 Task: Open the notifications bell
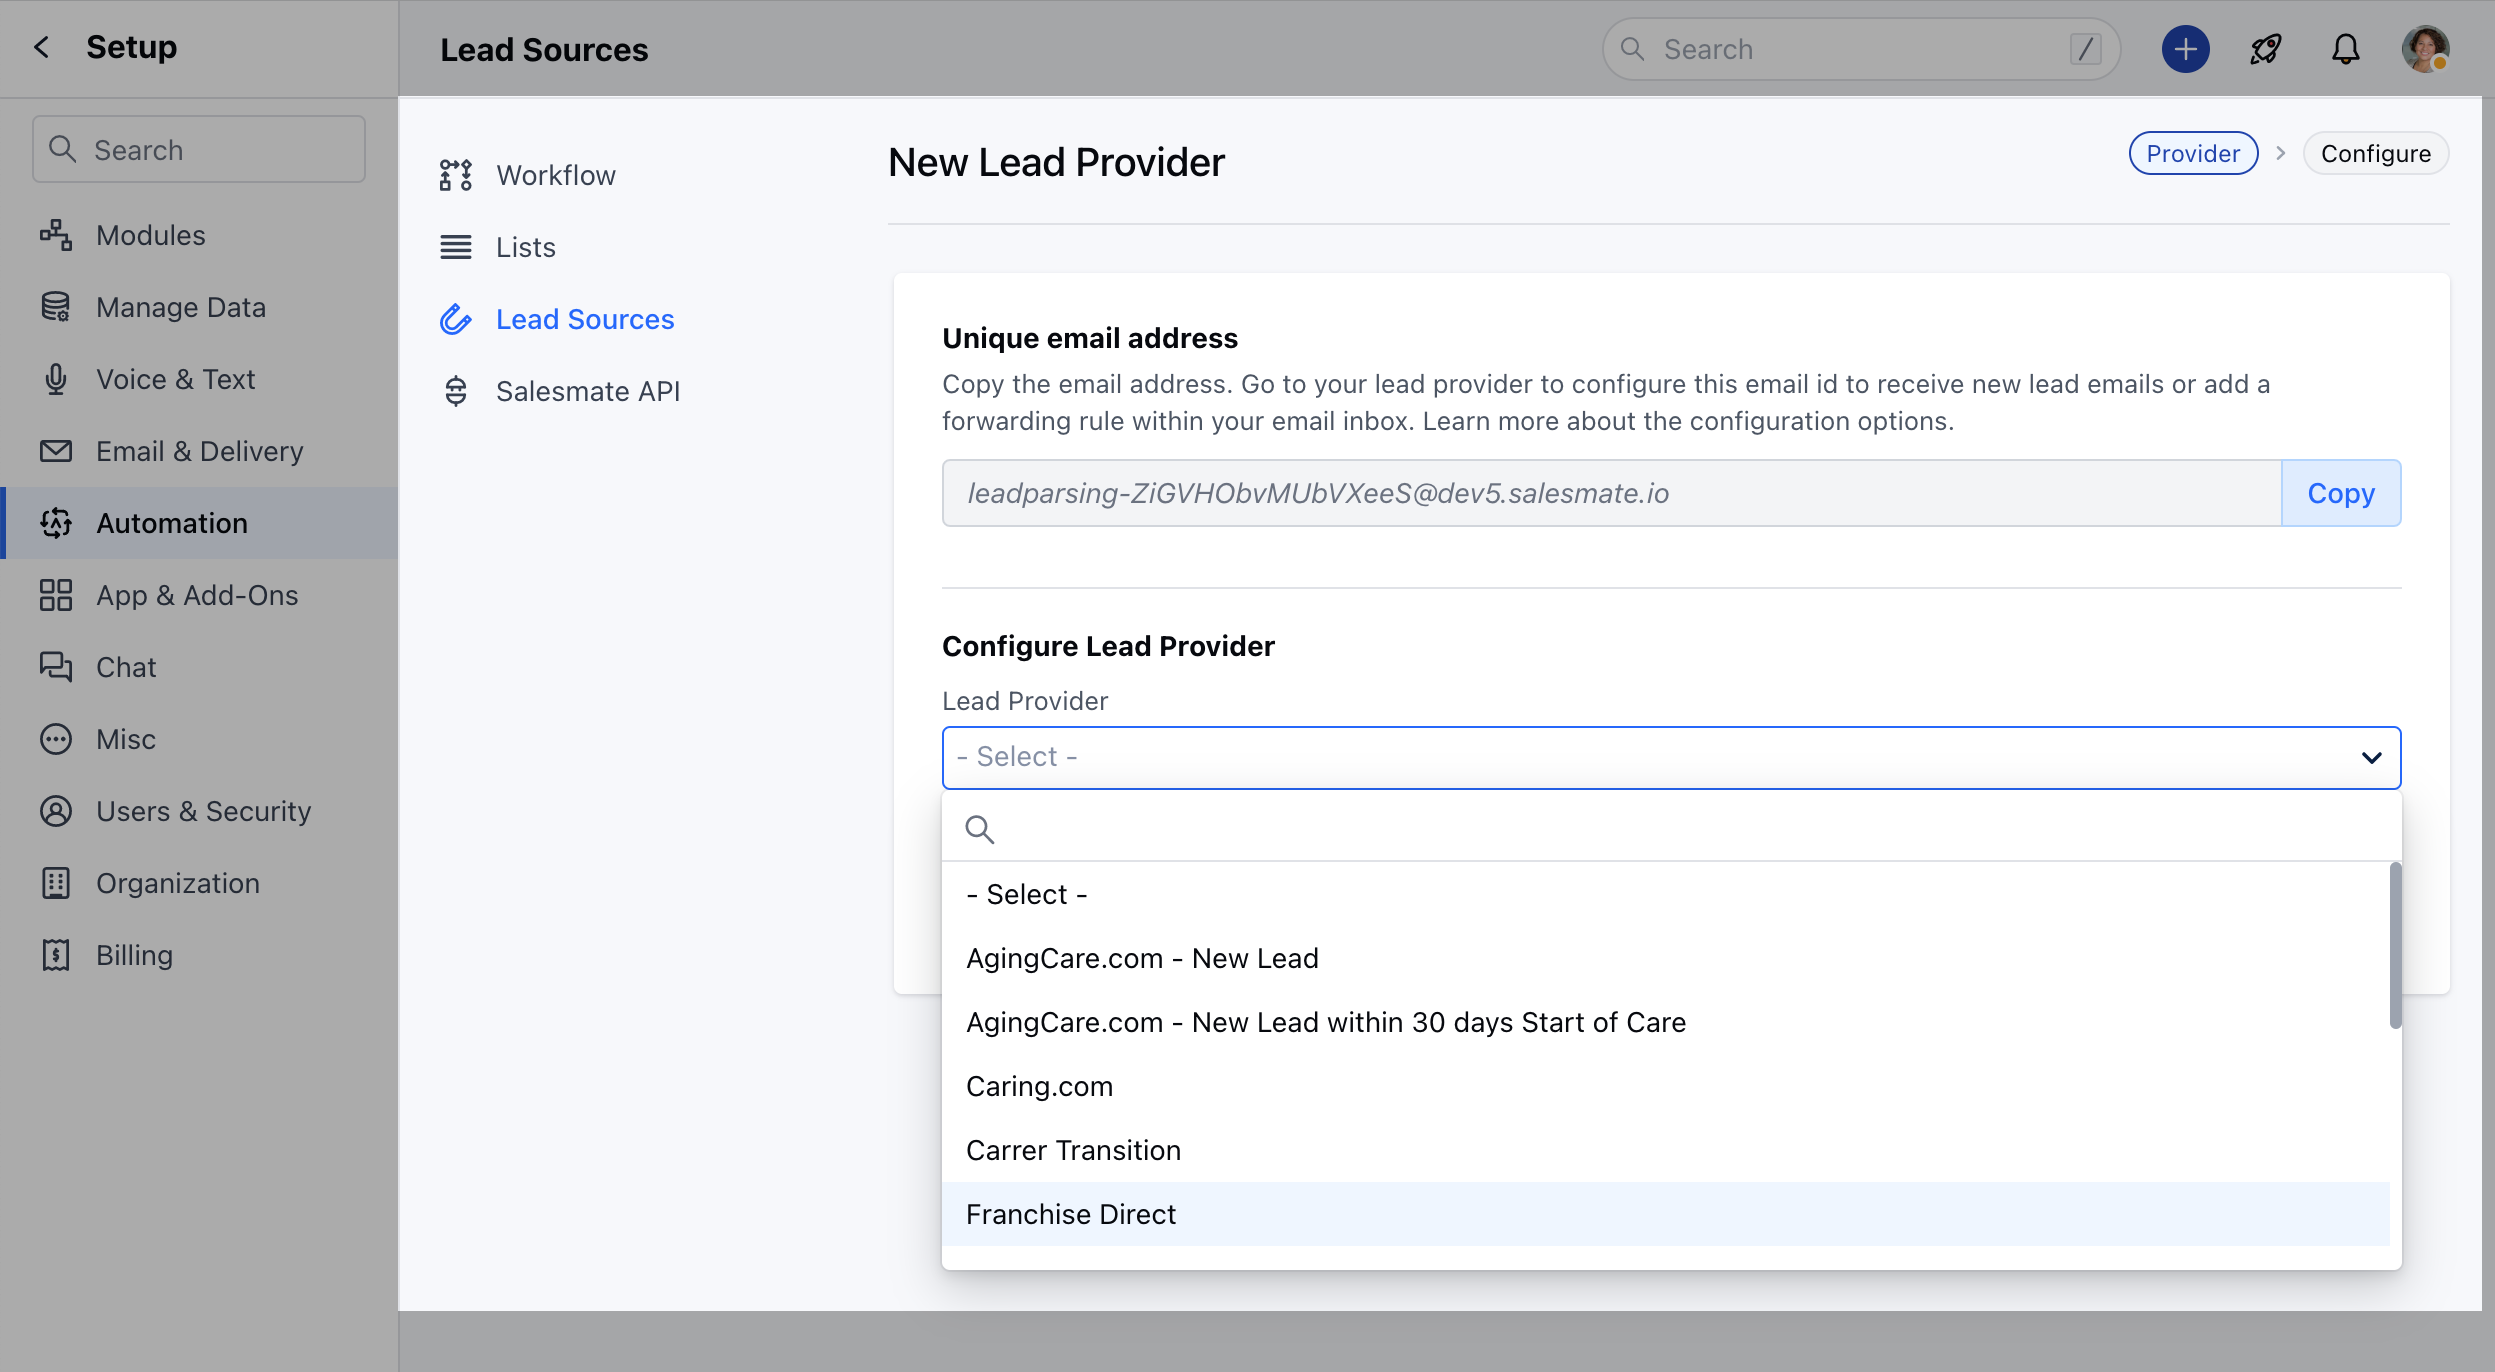pos(2345,49)
